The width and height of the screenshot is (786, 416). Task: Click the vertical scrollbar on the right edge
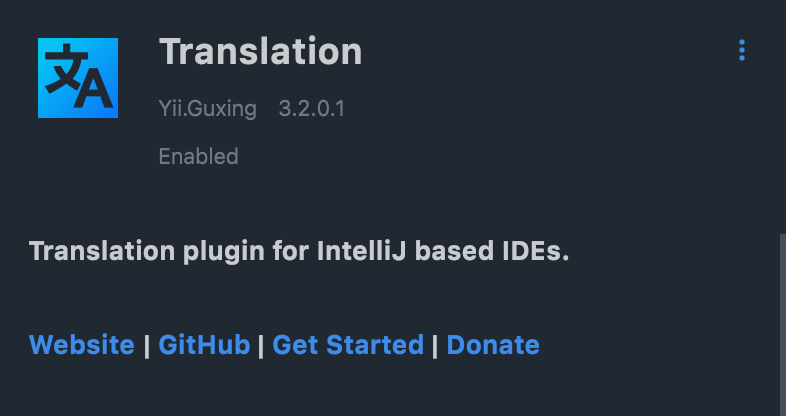781,320
